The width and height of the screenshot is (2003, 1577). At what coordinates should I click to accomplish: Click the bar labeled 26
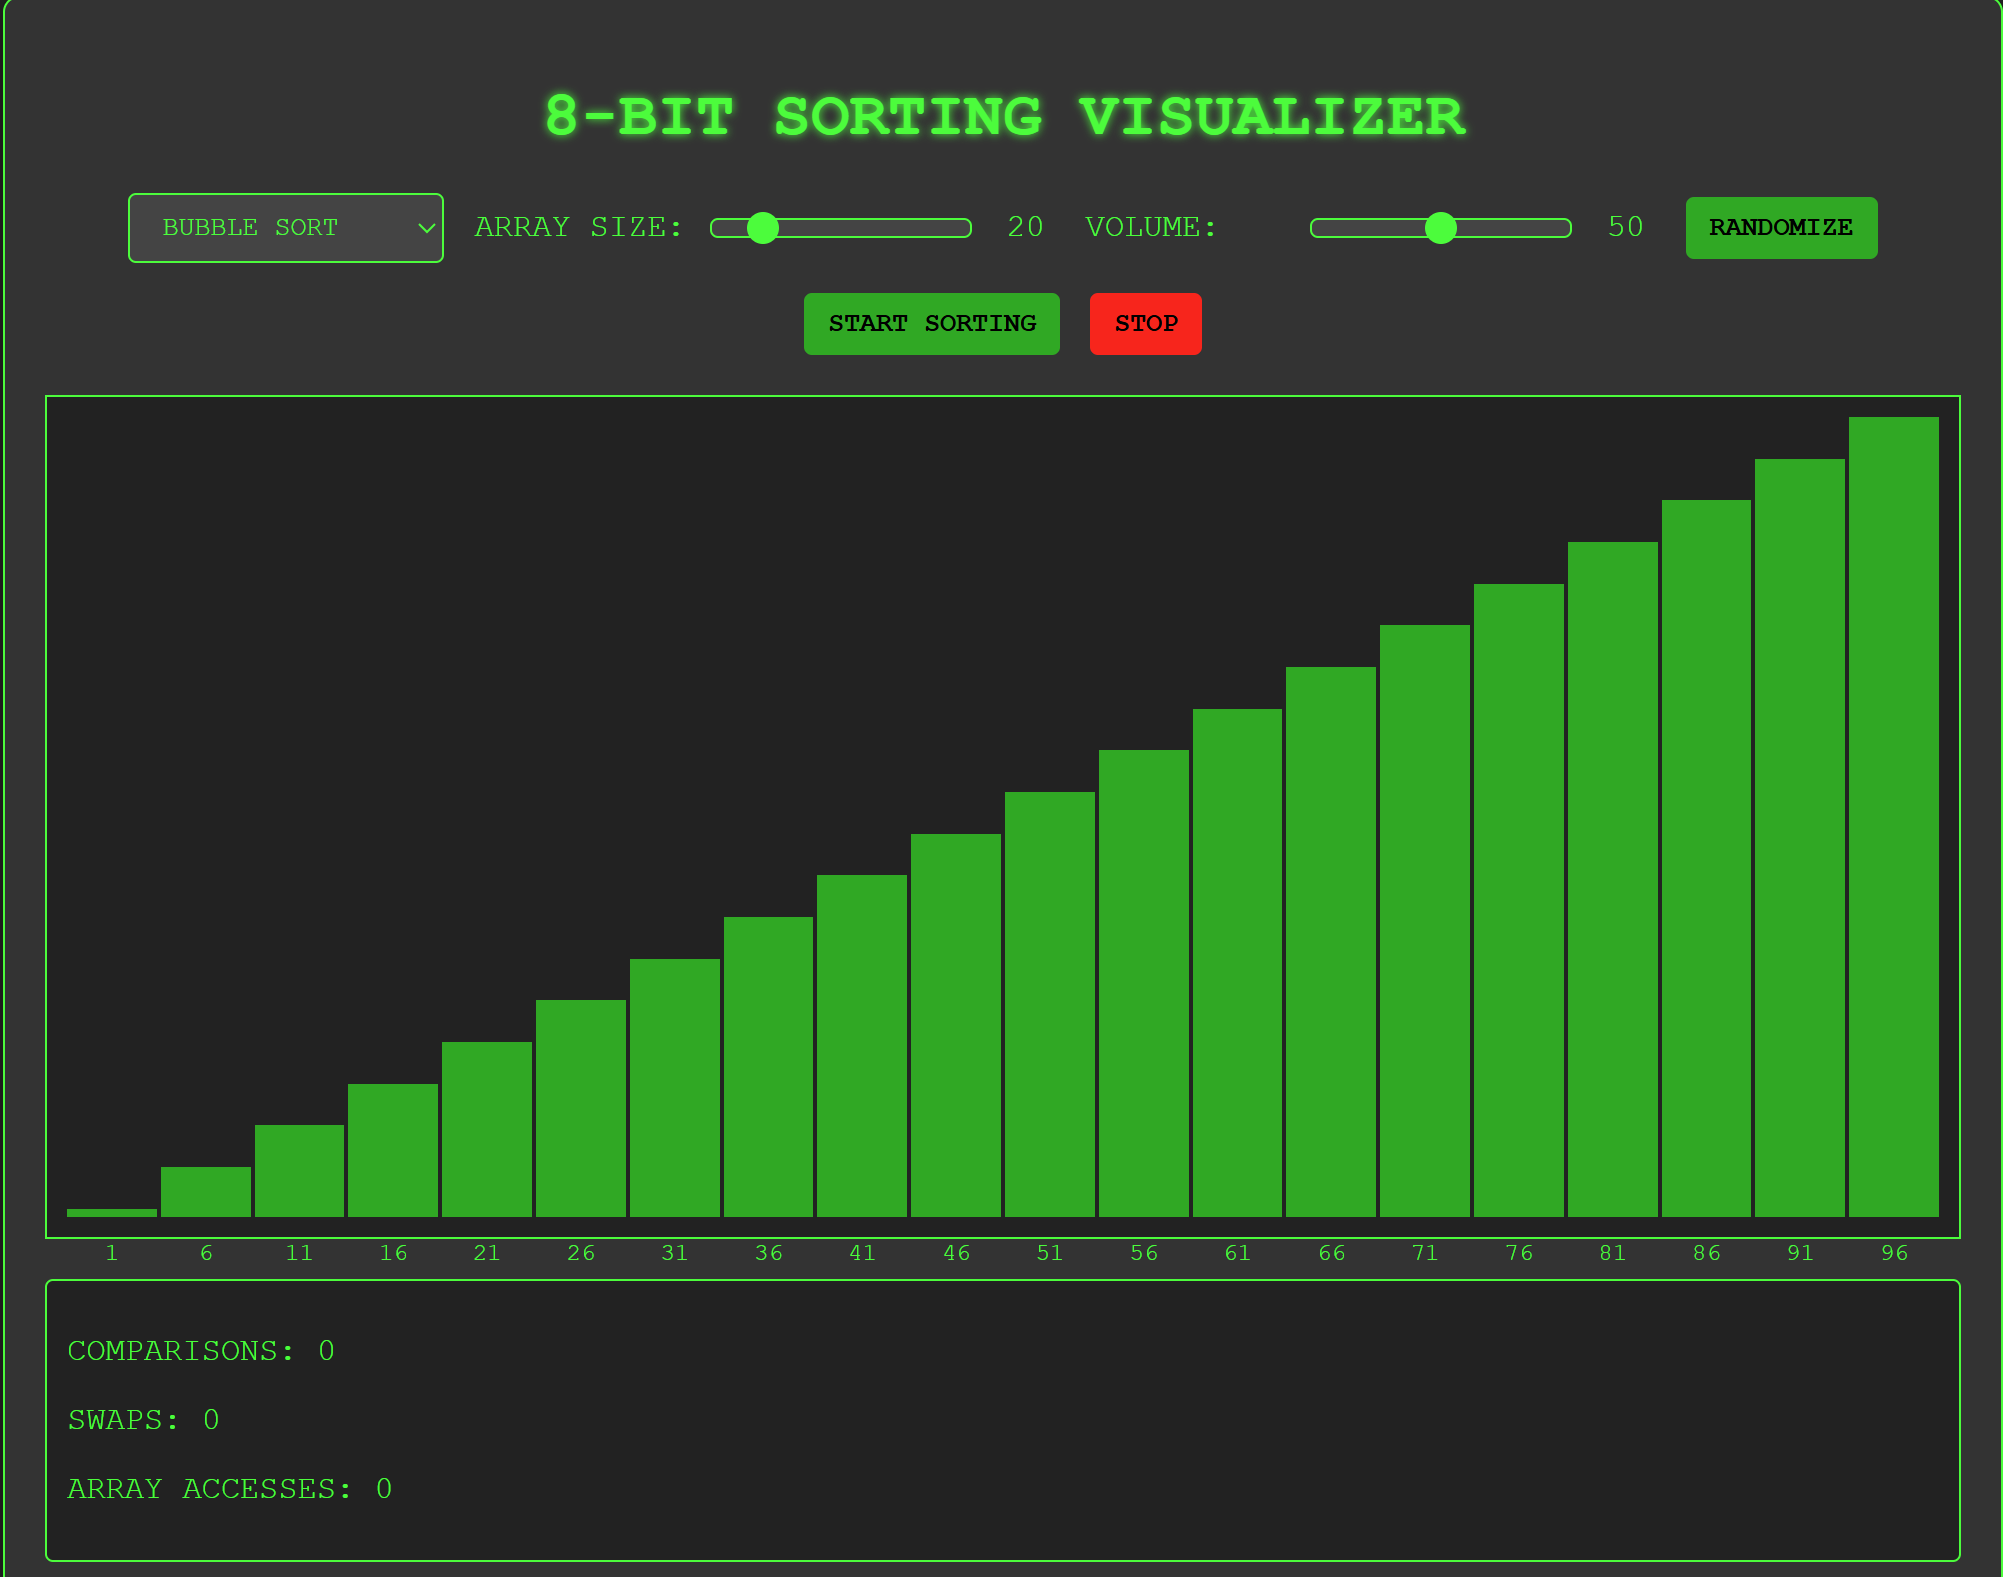[580, 1108]
